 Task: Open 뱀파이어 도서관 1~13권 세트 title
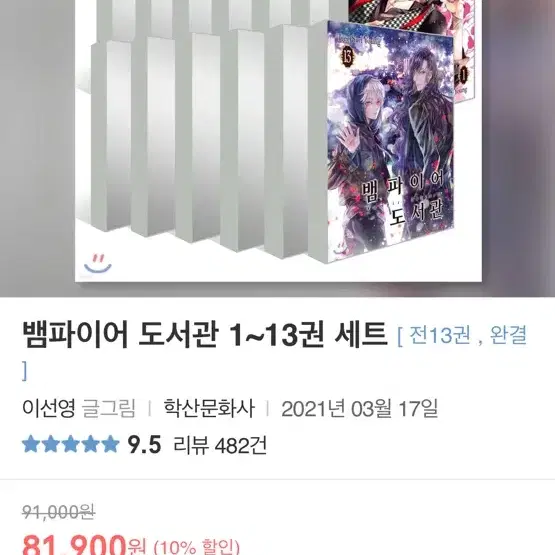(x=205, y=335)
